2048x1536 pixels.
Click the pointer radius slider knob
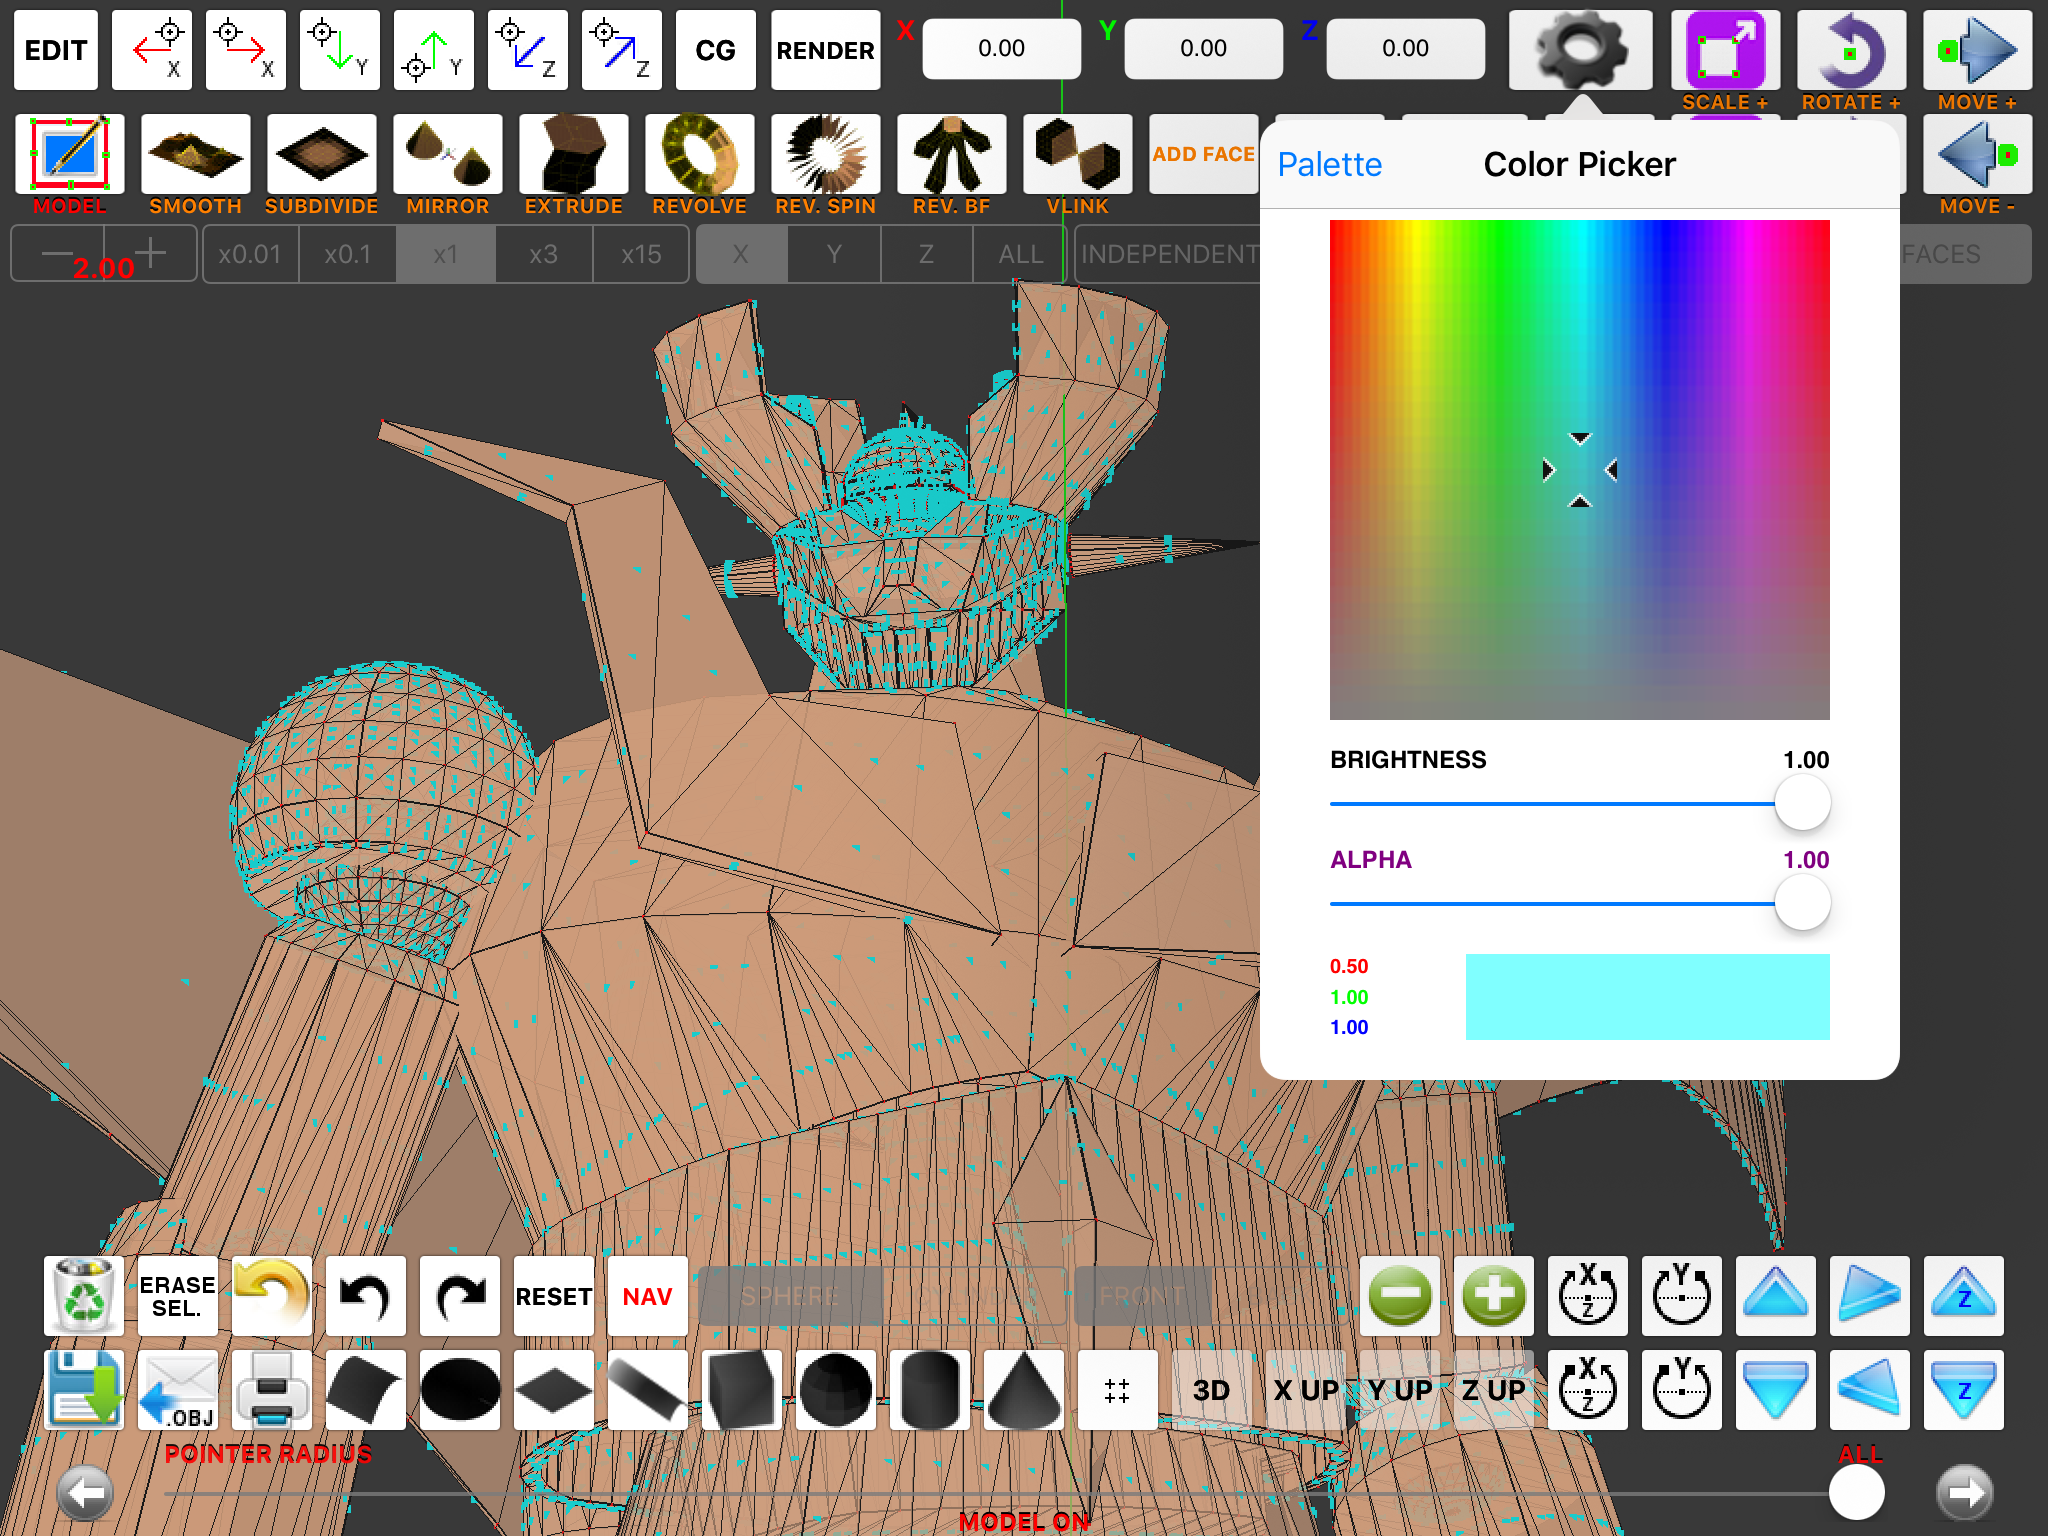[1857, 1493]
